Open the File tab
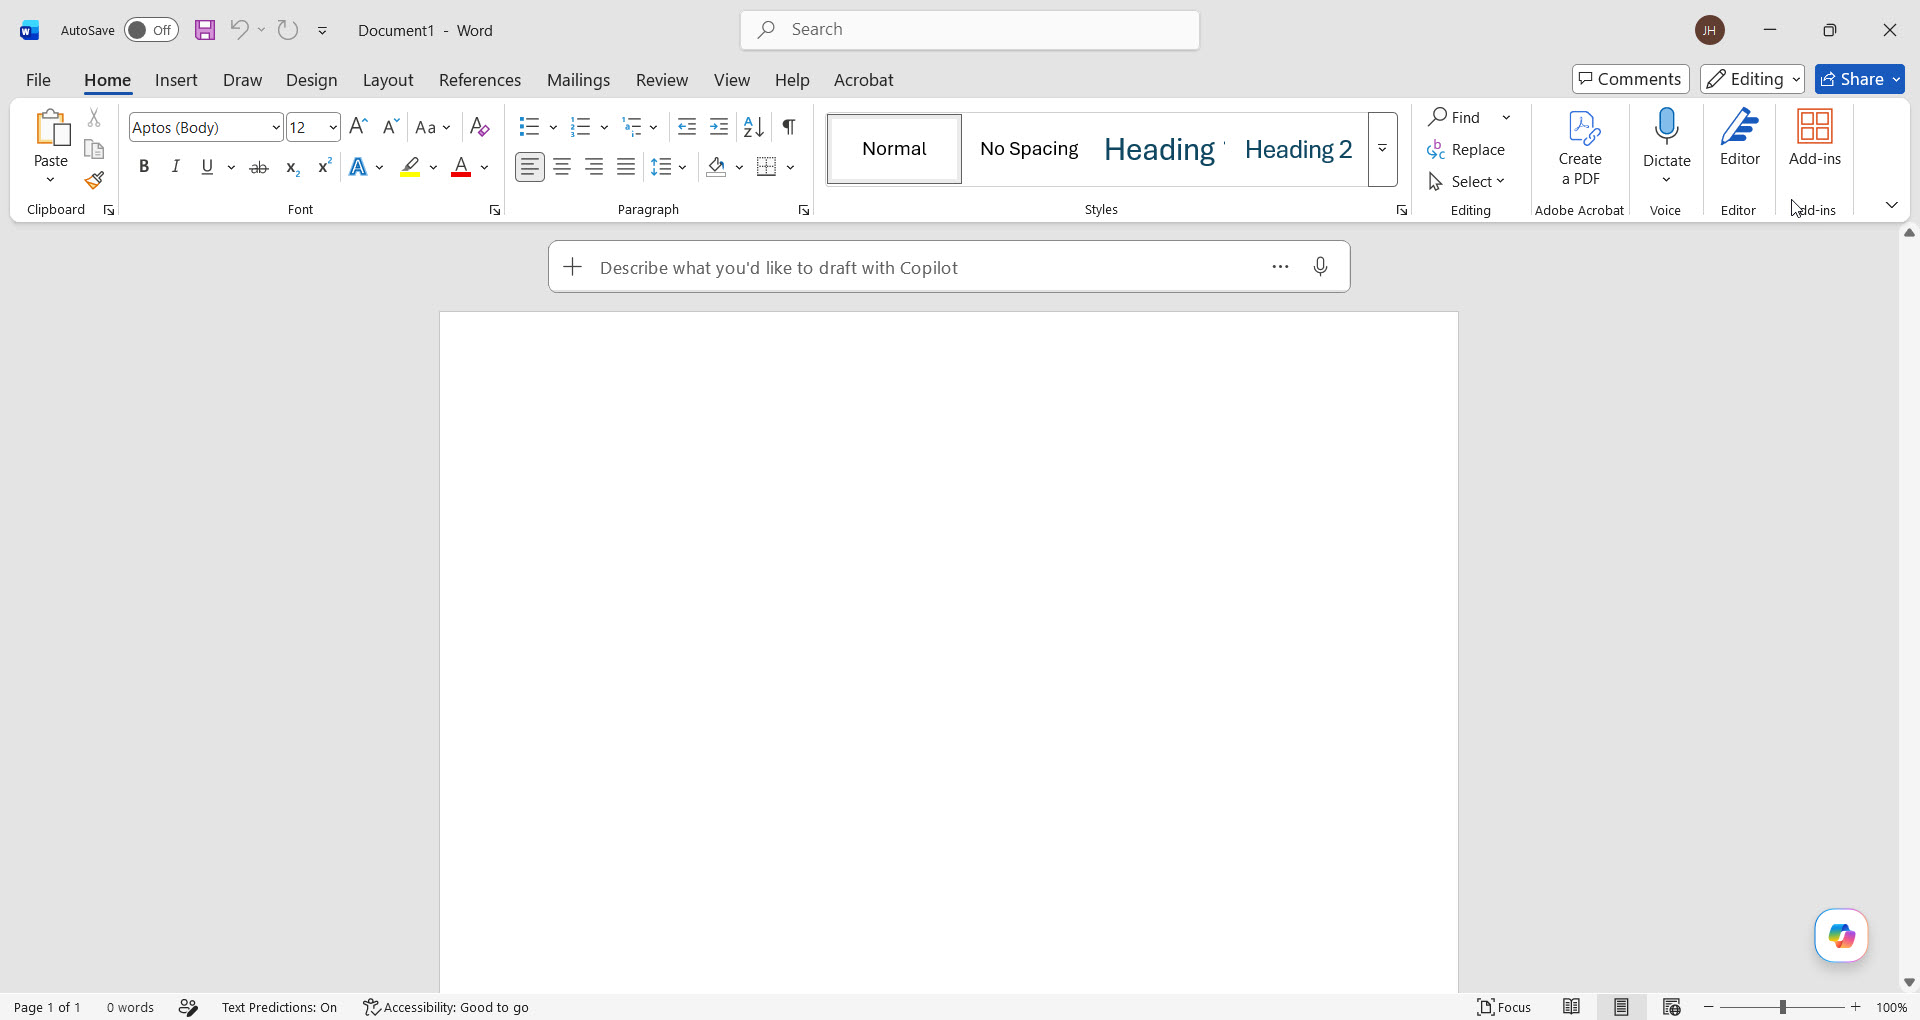Image resolution: width=1920 pixels, height=1020 pixels. (38, 80)
